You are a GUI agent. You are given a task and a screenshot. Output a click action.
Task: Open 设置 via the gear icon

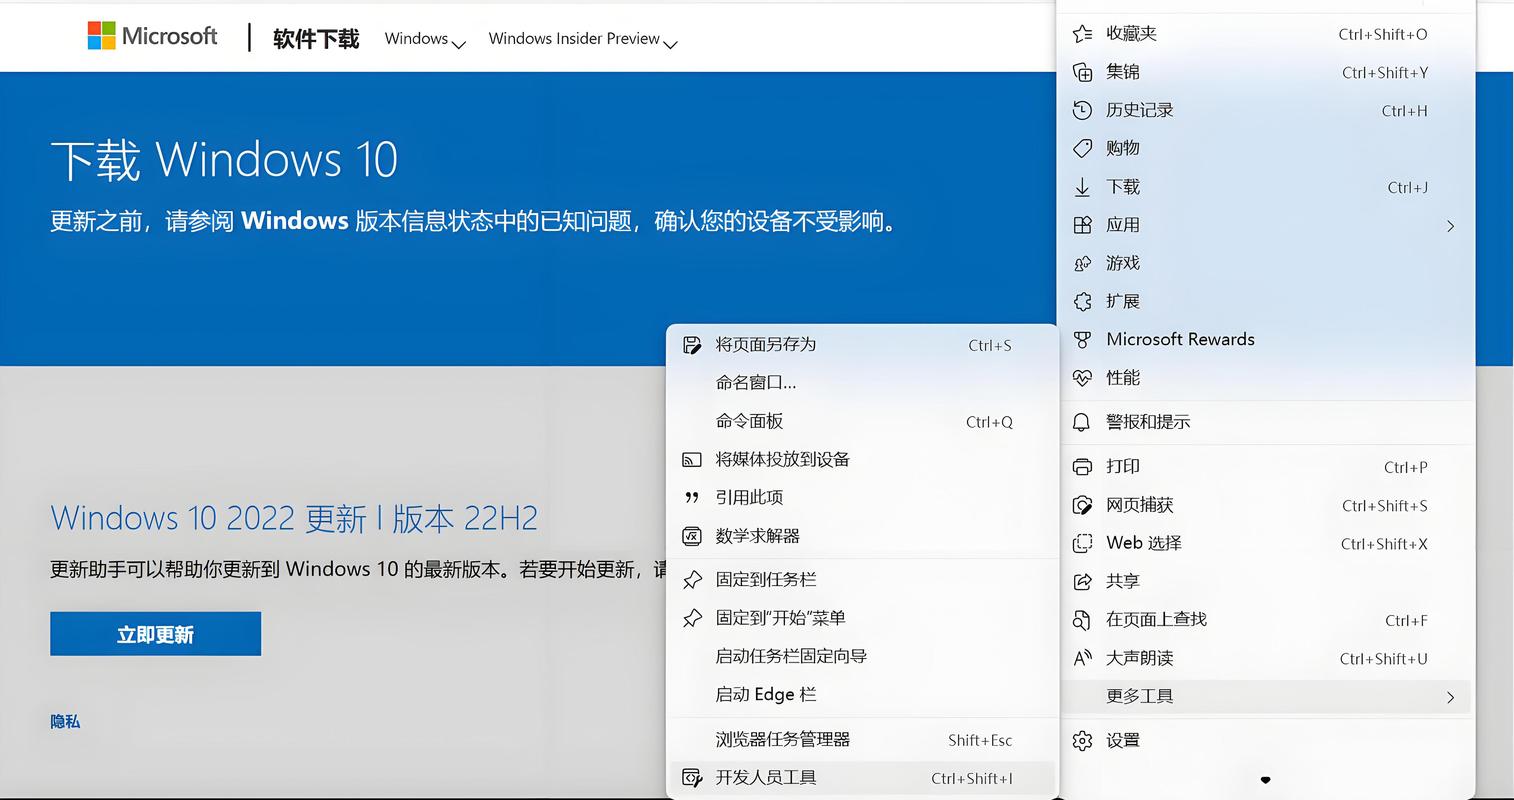(x=1083, y=739)
